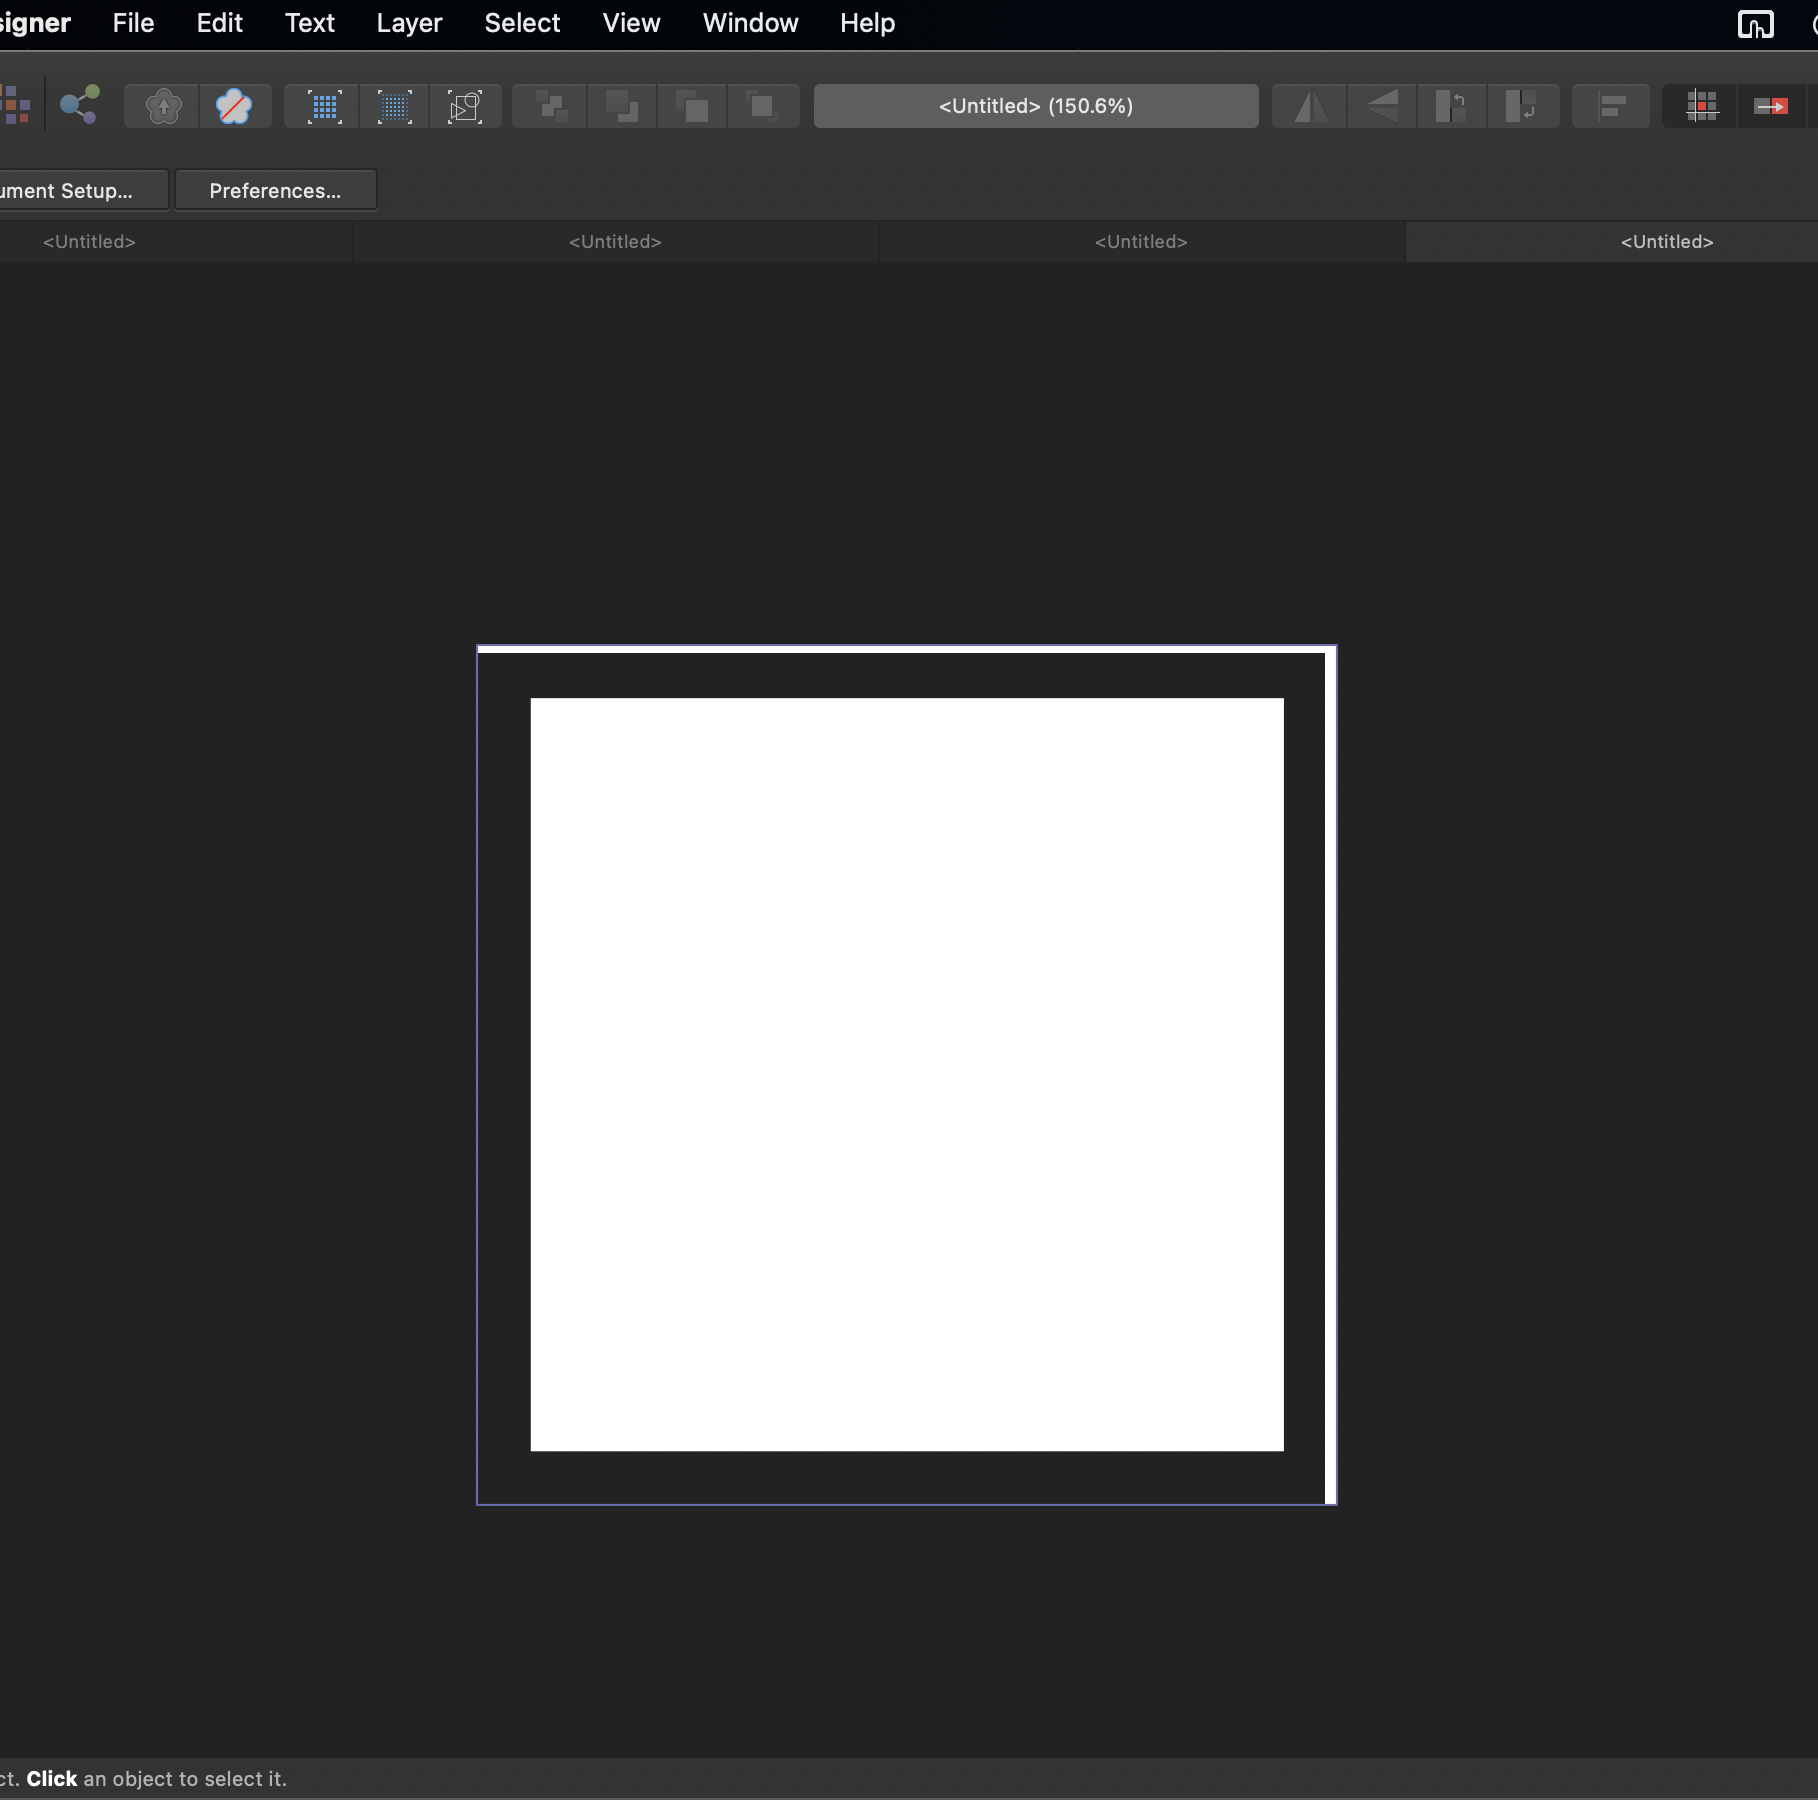Open the Alignment options icon

click(1611, 106)
